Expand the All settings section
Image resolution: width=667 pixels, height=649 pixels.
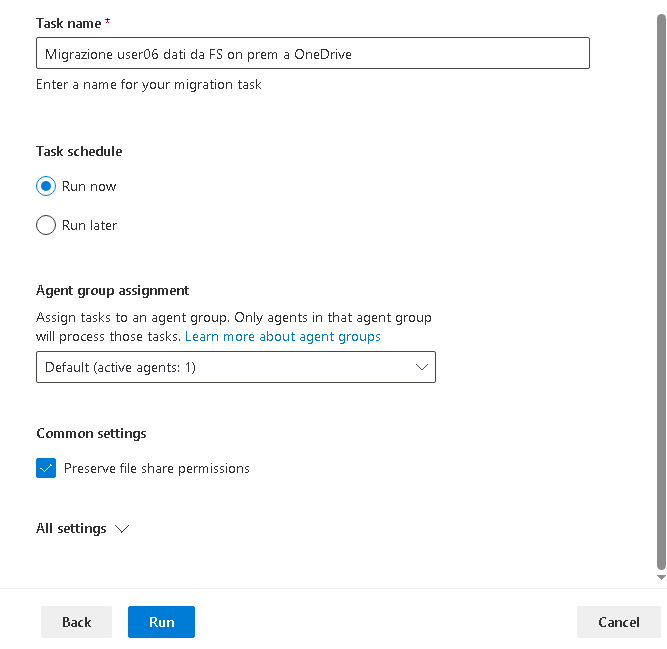83,529
